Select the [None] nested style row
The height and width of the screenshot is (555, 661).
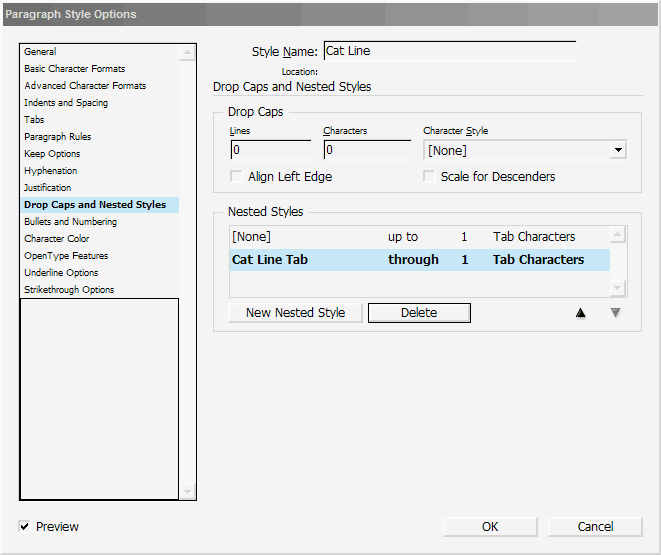click(x=420, y=237)
